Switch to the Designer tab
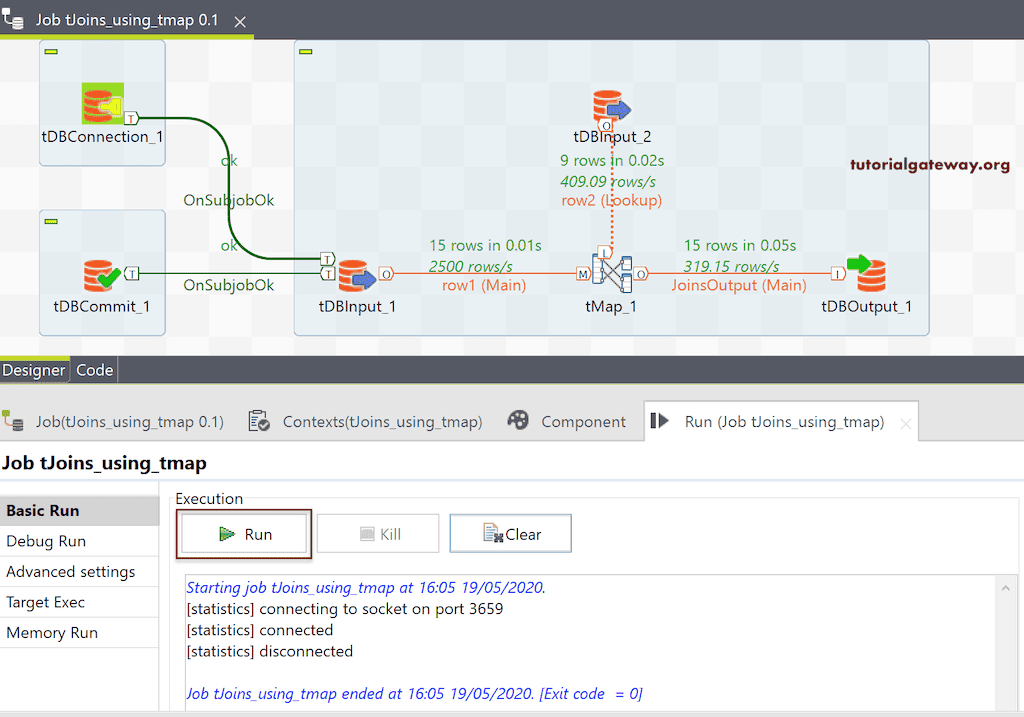The height and width of the screenshot is (717, 1024). pos(34,369)
